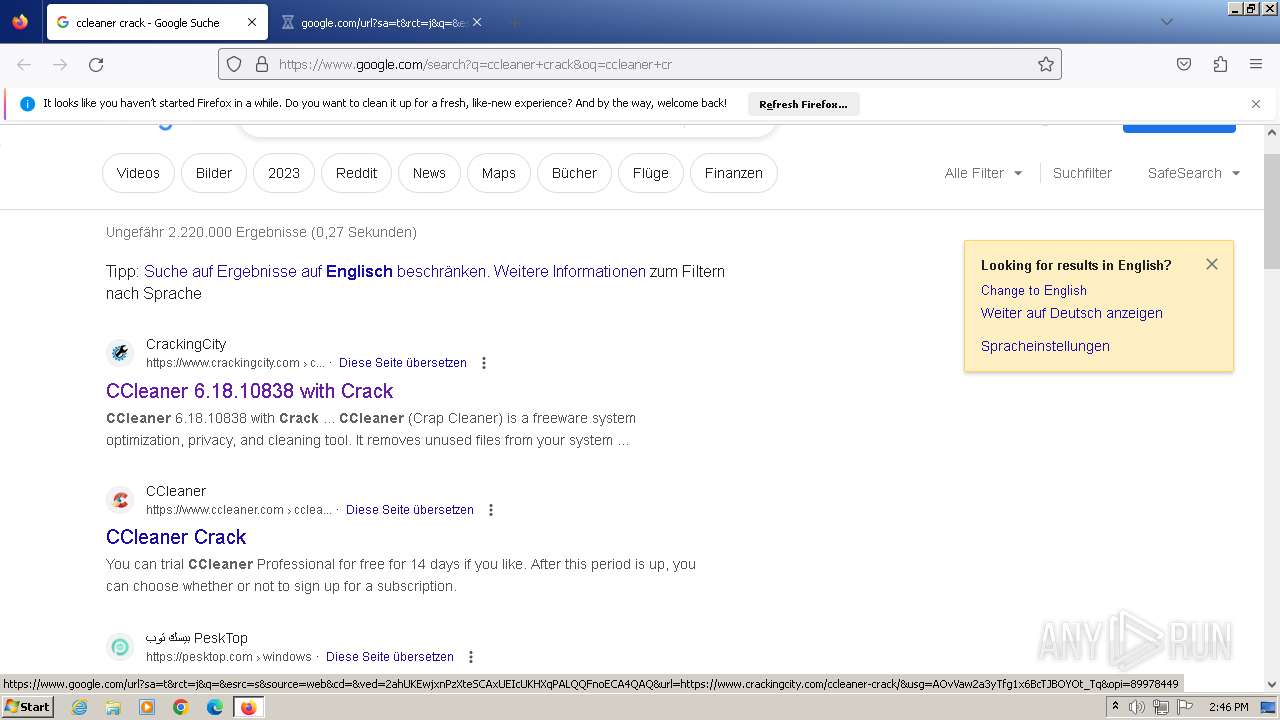Translate the pesktop.com result page
1280x720 pixels.
tap(390, 657)
